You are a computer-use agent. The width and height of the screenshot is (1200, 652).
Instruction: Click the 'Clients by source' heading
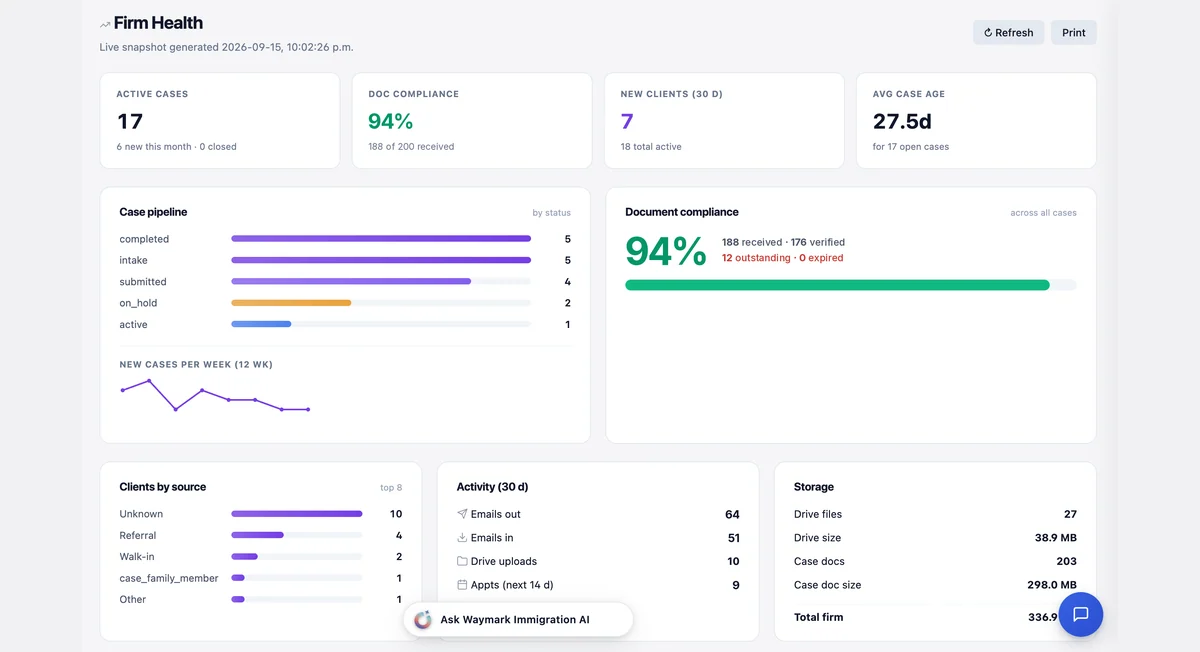click(x=163, y=487)
